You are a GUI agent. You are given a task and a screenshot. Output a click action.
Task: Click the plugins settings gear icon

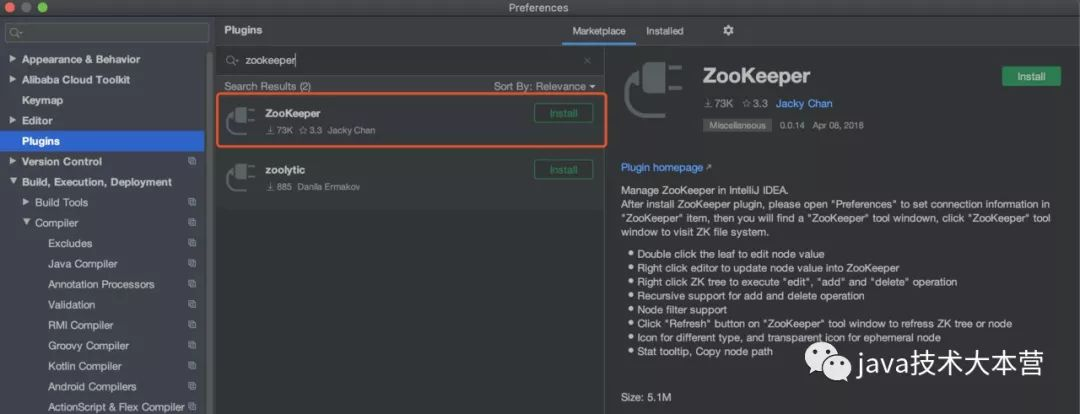(x=728, y=31)
